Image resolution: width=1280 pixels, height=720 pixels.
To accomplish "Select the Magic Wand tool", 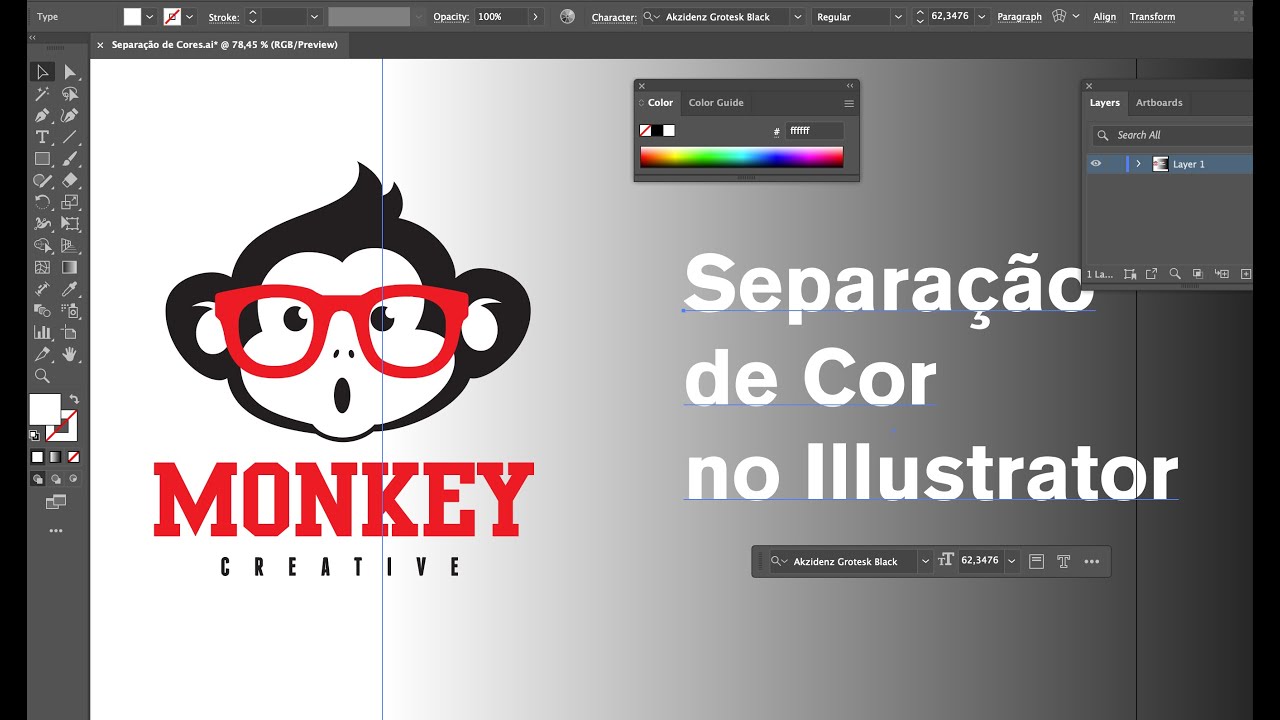I will (42, 94).
